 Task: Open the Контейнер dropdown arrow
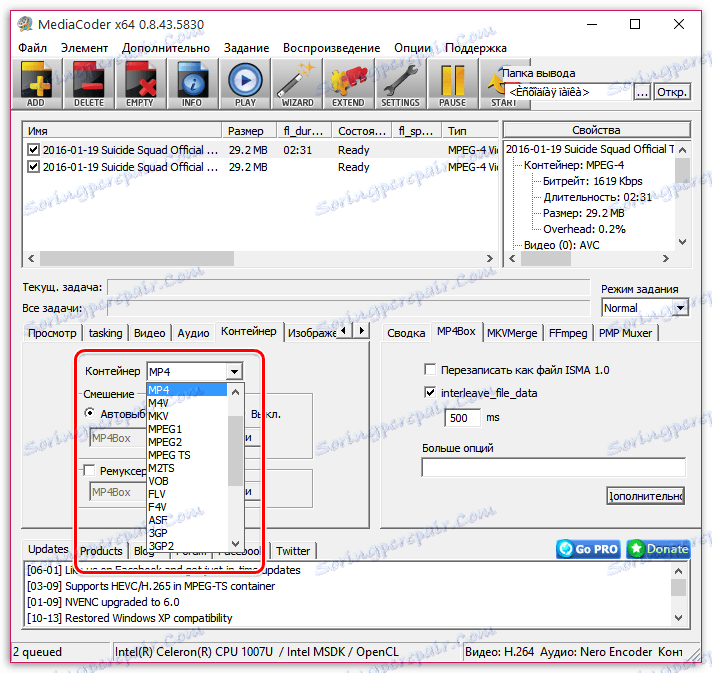[x=234, y=371]
